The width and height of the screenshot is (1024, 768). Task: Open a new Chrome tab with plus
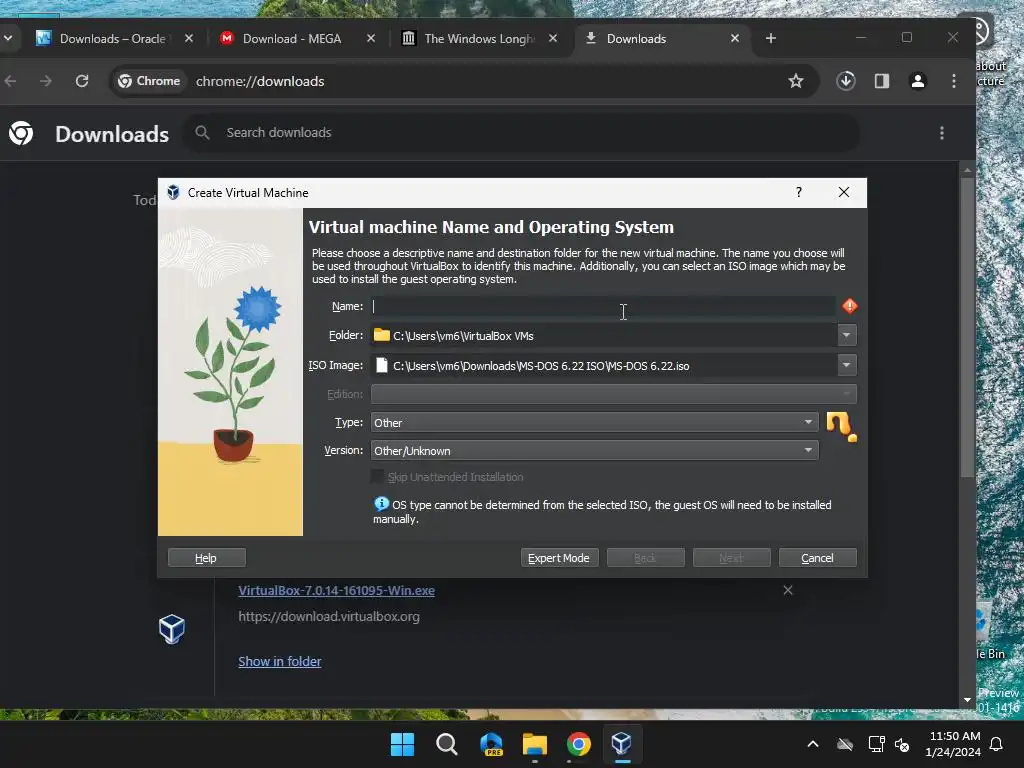(771, 39)
